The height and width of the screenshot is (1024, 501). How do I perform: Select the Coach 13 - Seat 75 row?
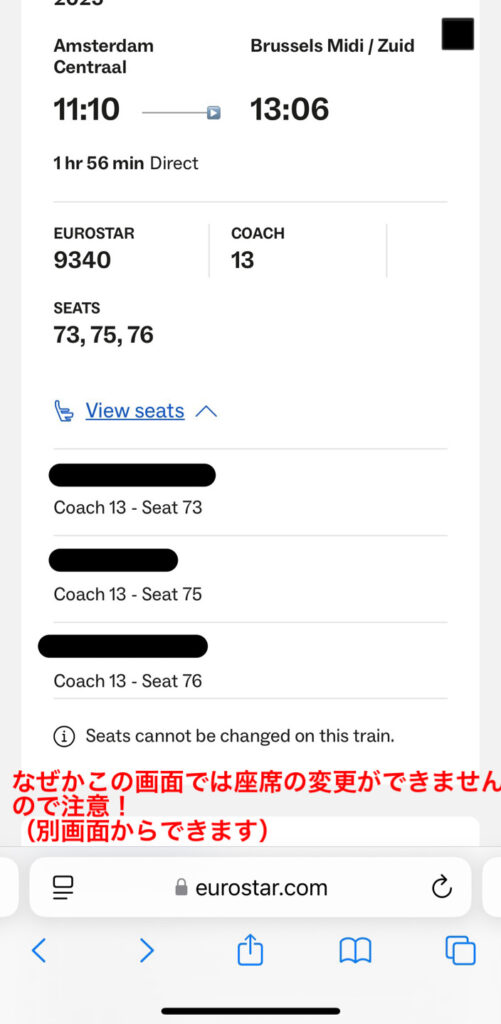(x=250, y=579)
